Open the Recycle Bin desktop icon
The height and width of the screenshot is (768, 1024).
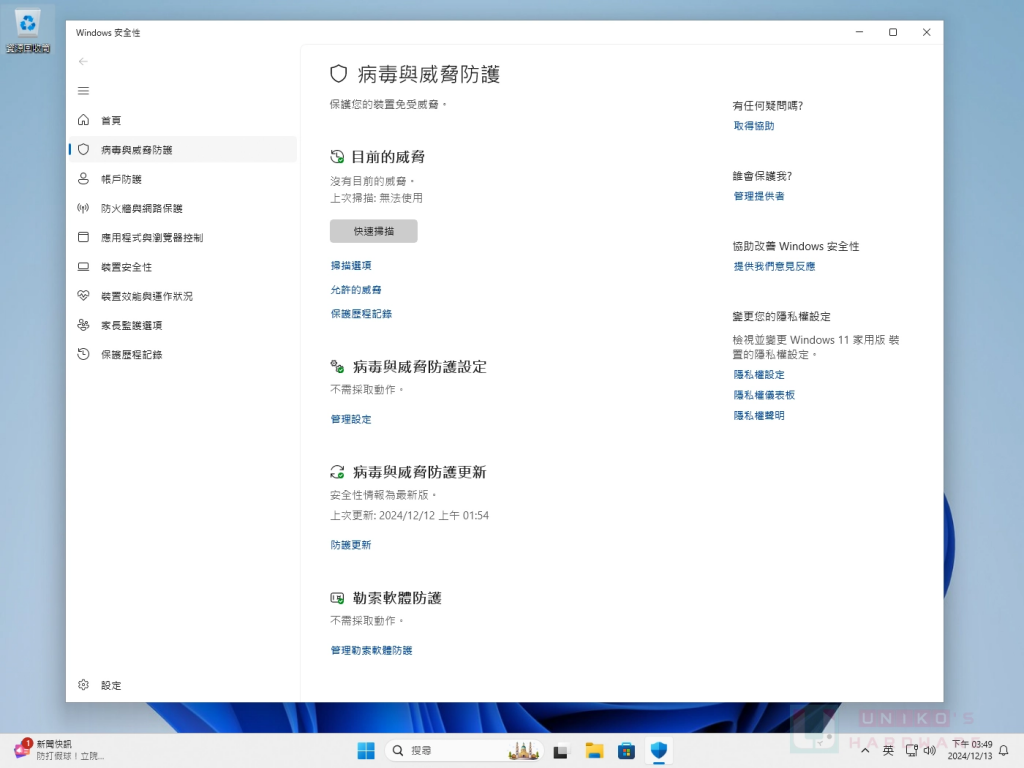pos(27,30)
